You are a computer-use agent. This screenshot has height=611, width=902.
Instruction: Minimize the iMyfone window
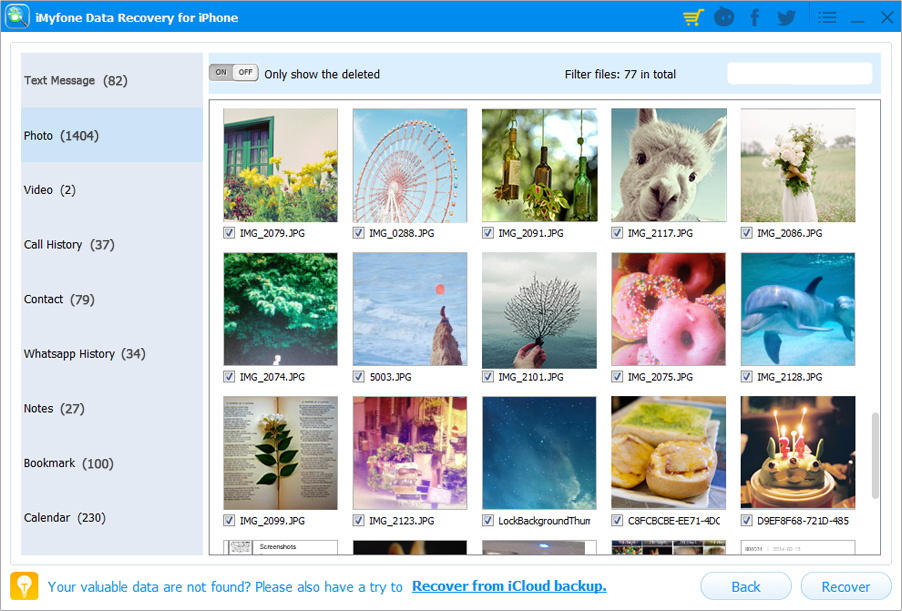point(857,18)
